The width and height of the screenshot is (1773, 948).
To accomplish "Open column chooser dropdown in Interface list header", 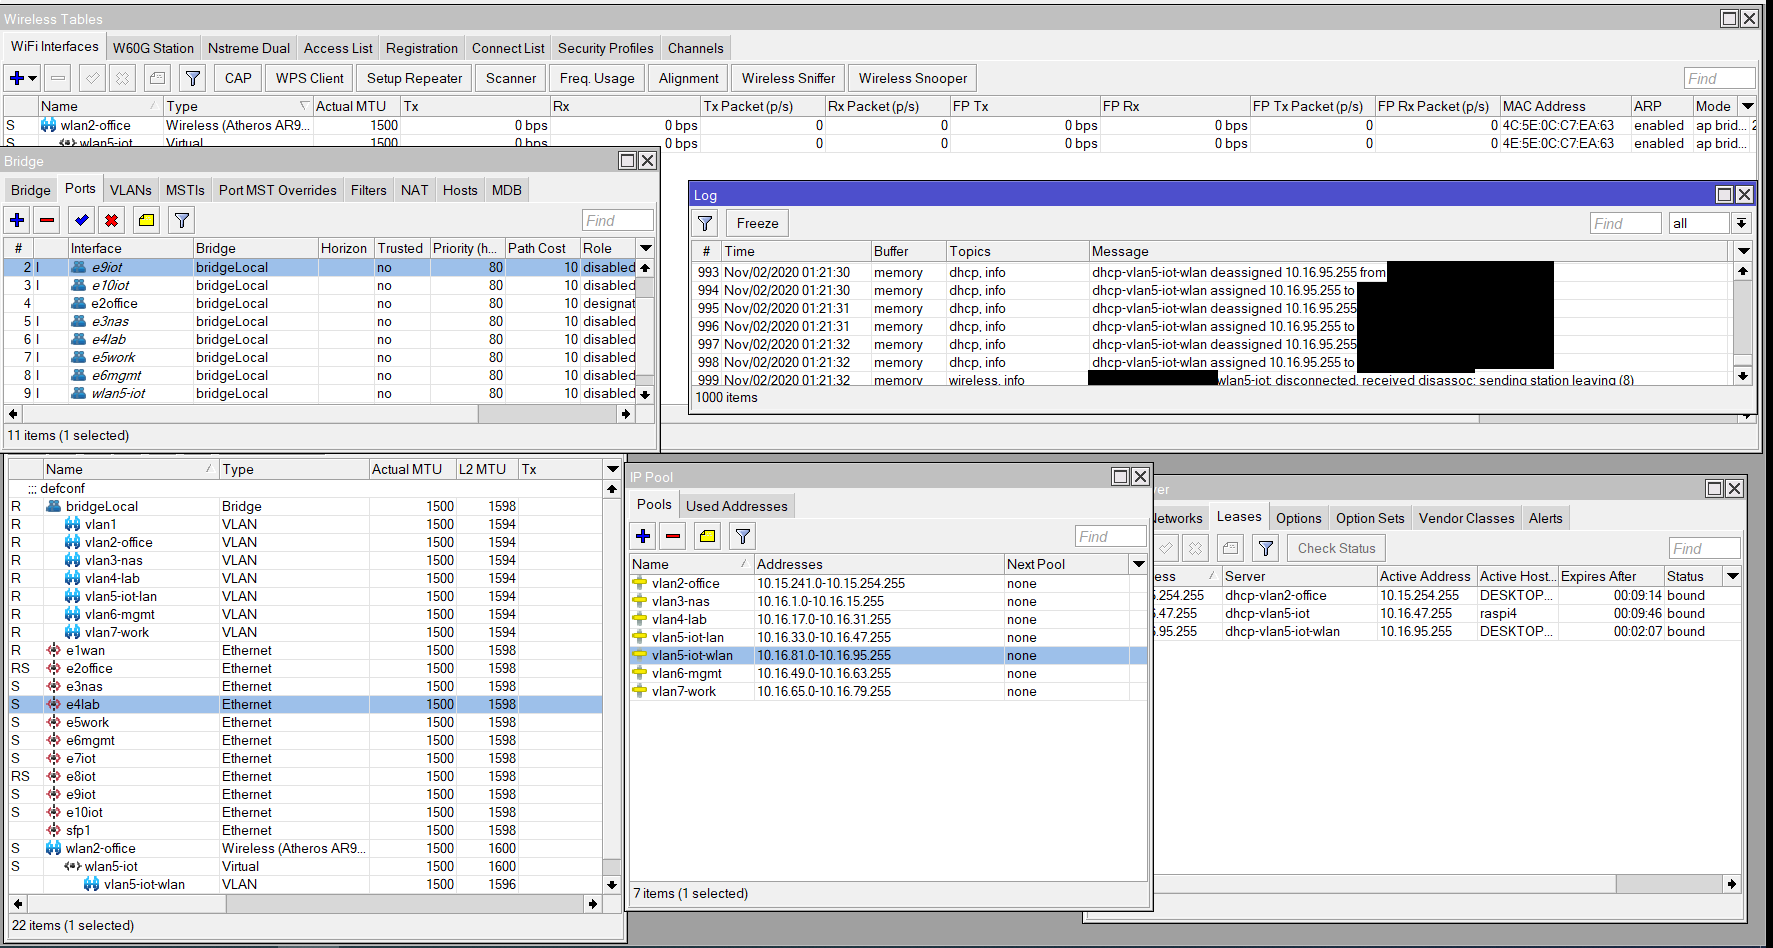I will (613, 469).
